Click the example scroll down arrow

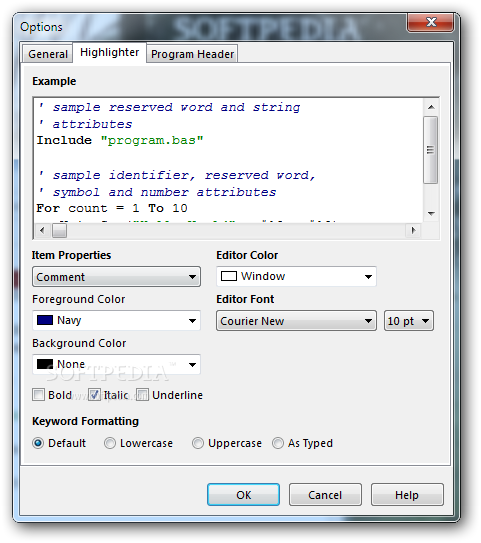[x=431, y=213]
